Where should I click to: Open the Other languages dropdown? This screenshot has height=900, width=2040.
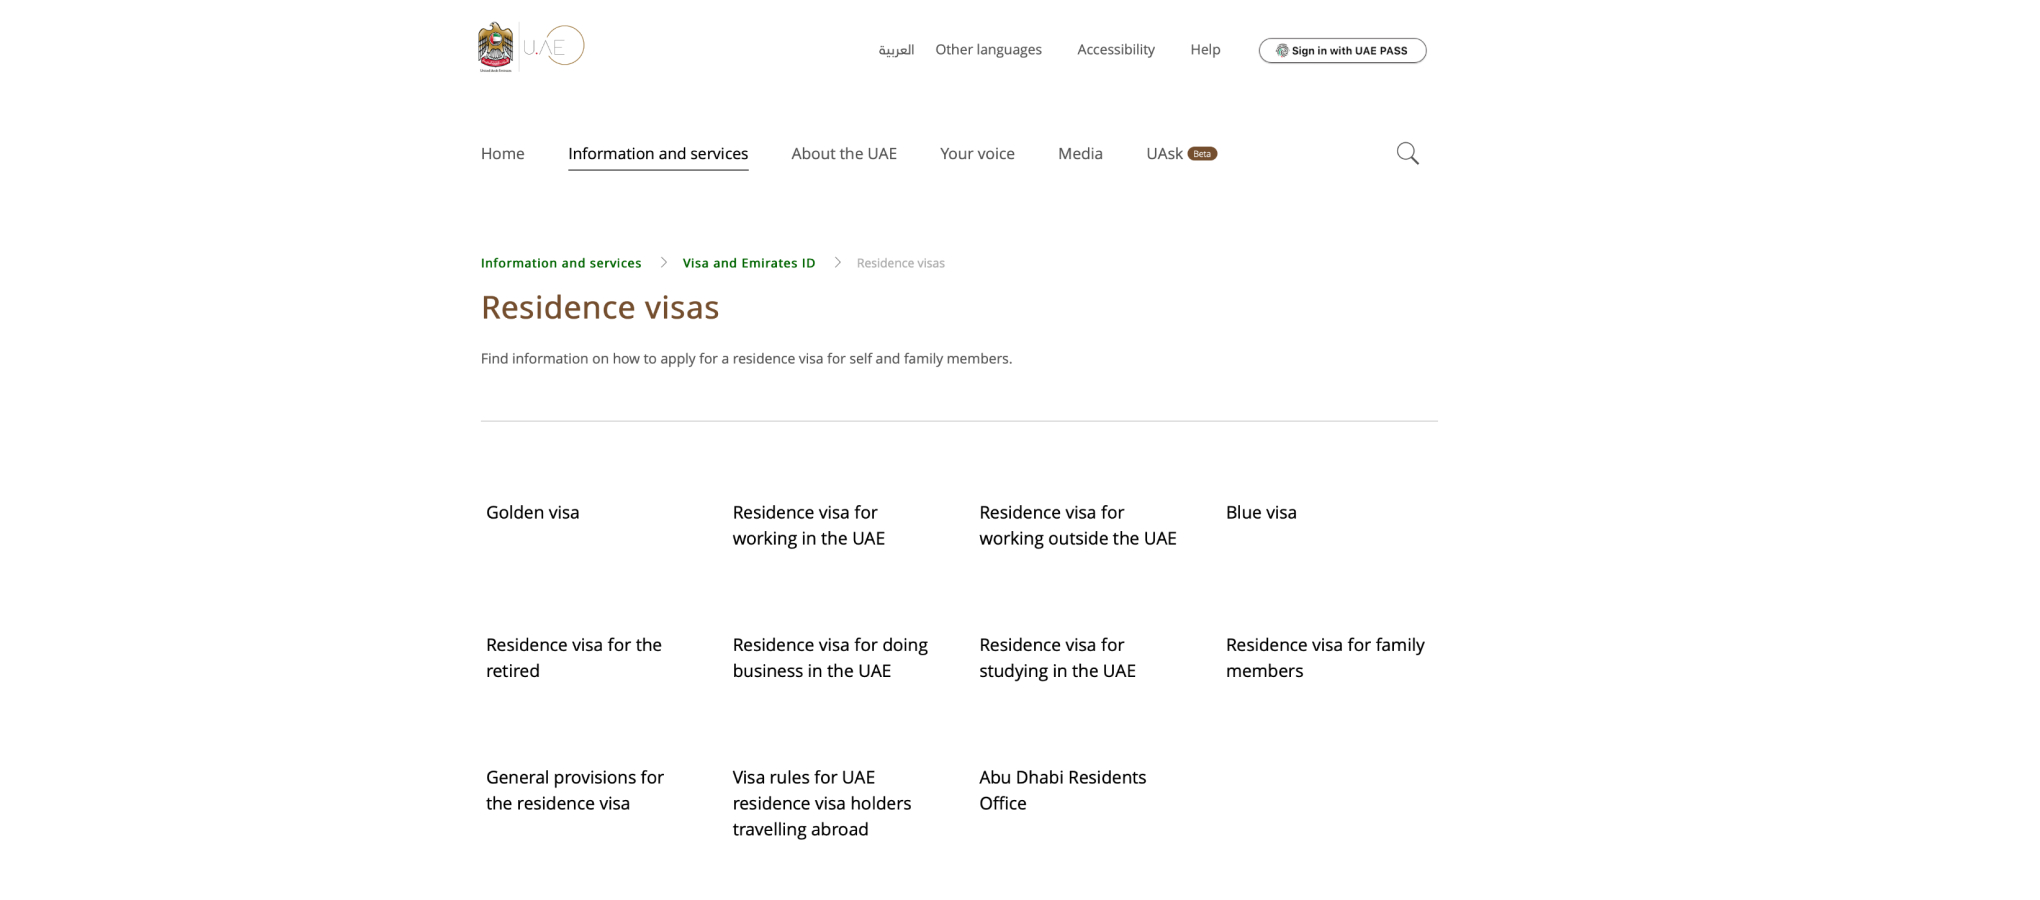988,50
